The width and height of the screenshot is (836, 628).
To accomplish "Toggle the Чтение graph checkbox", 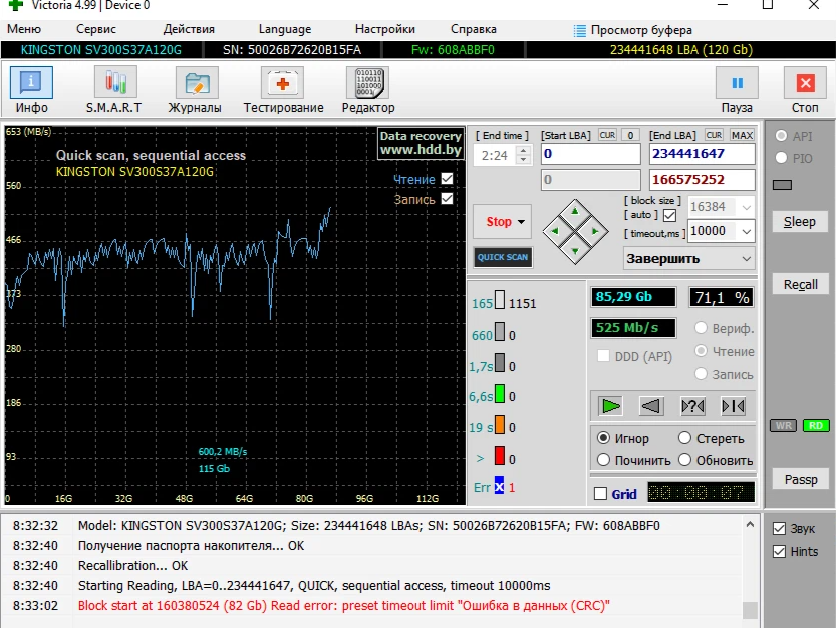I will [447, 179].
